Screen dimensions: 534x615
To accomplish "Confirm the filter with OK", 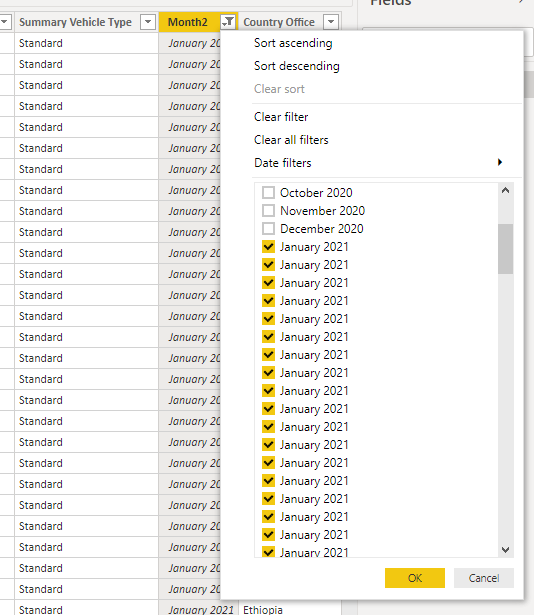I will coord(415,578).
